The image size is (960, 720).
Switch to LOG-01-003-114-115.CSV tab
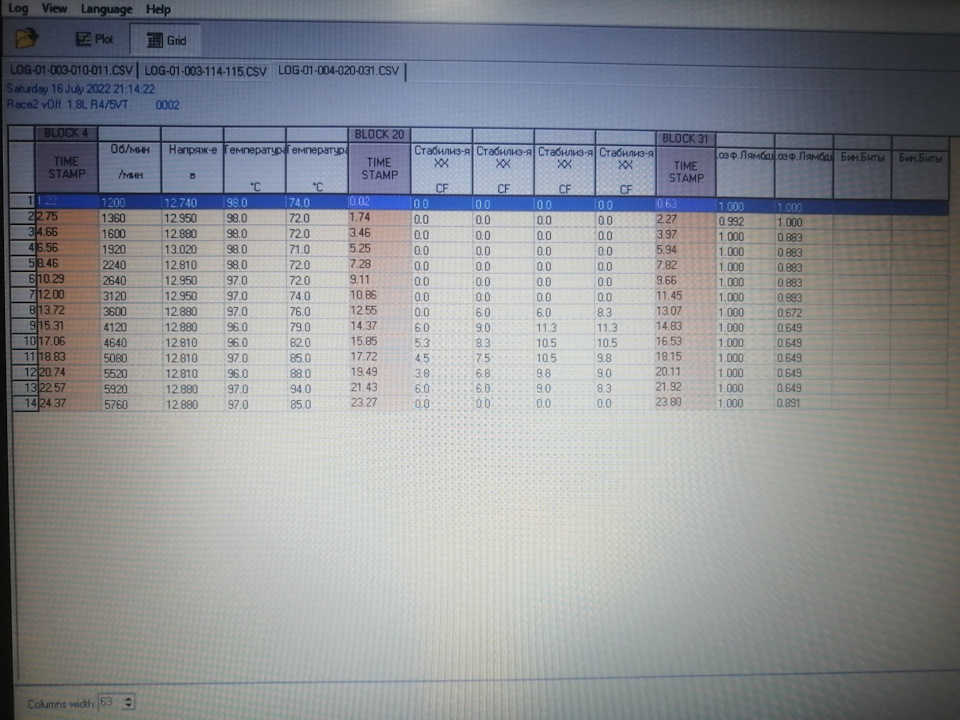(x=206, y=71)
